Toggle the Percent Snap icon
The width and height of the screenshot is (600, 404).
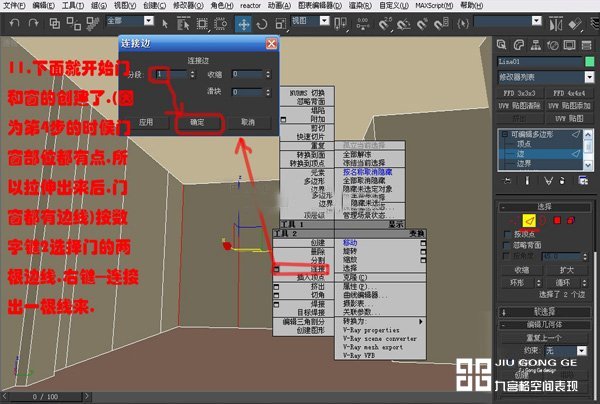coord(422,24)
